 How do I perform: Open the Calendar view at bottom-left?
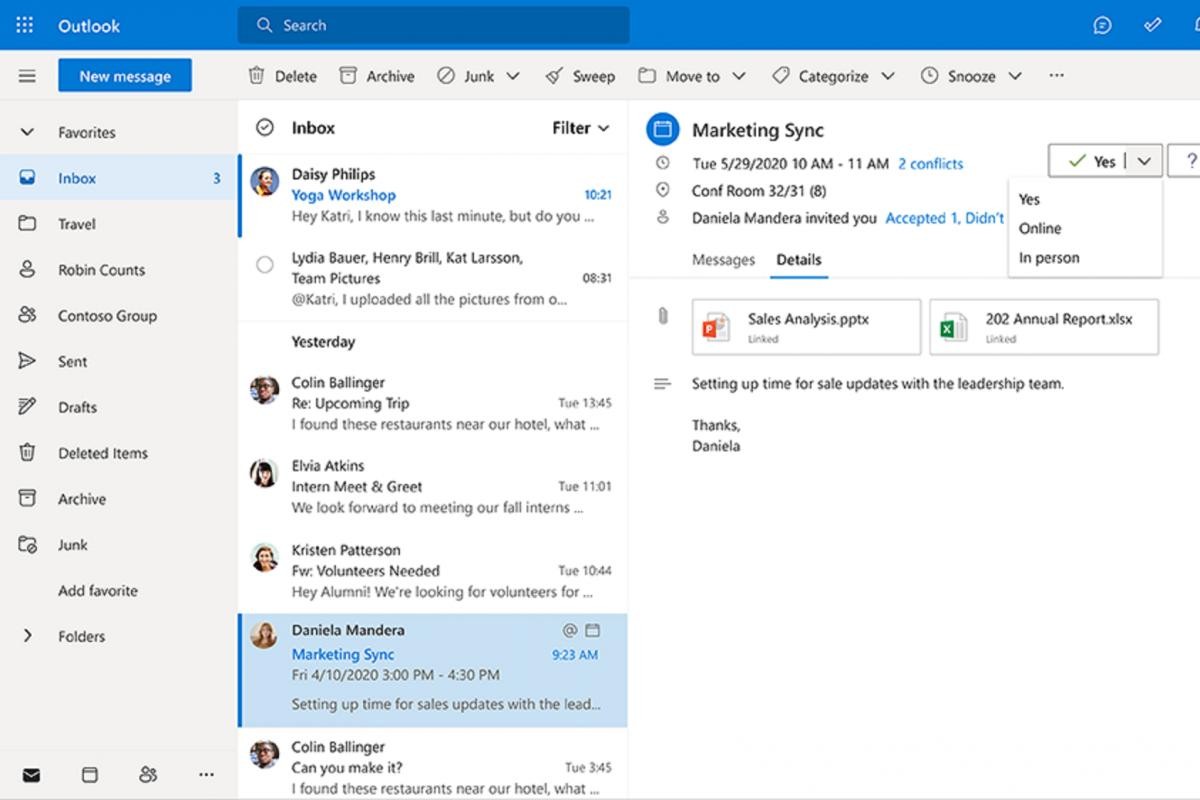coord(90,774)
